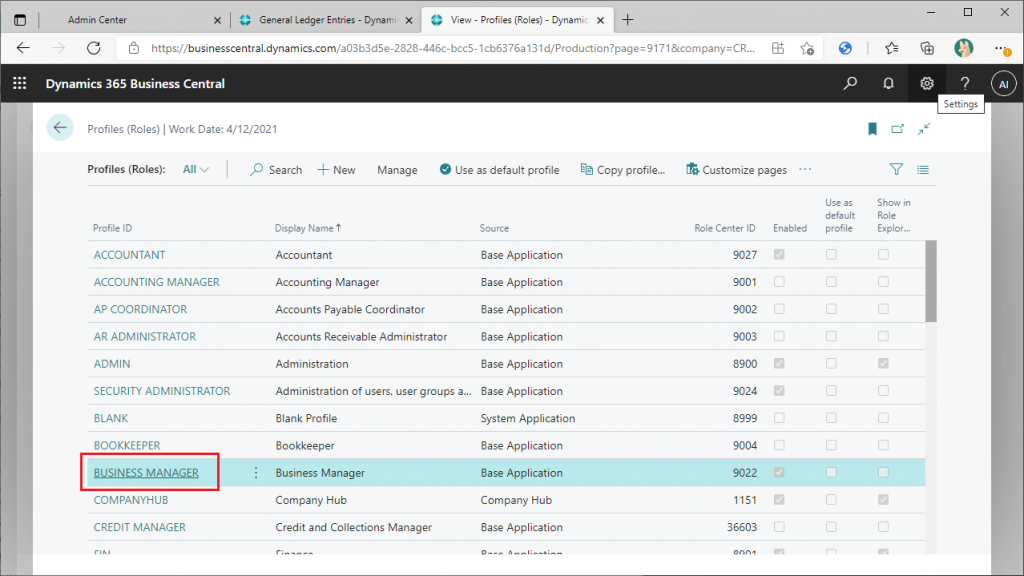Show more actions ellipsis in the action bar

tap(805, 169)
